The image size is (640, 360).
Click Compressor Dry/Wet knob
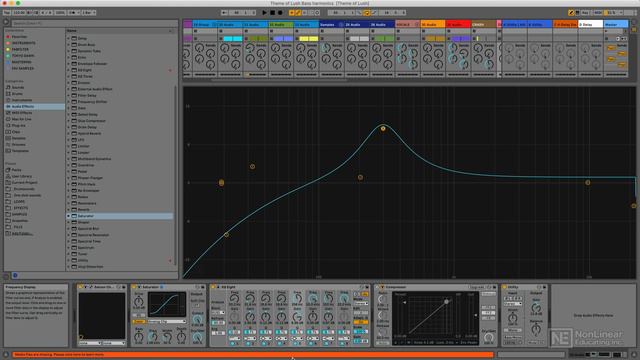(x=488, y=338)
